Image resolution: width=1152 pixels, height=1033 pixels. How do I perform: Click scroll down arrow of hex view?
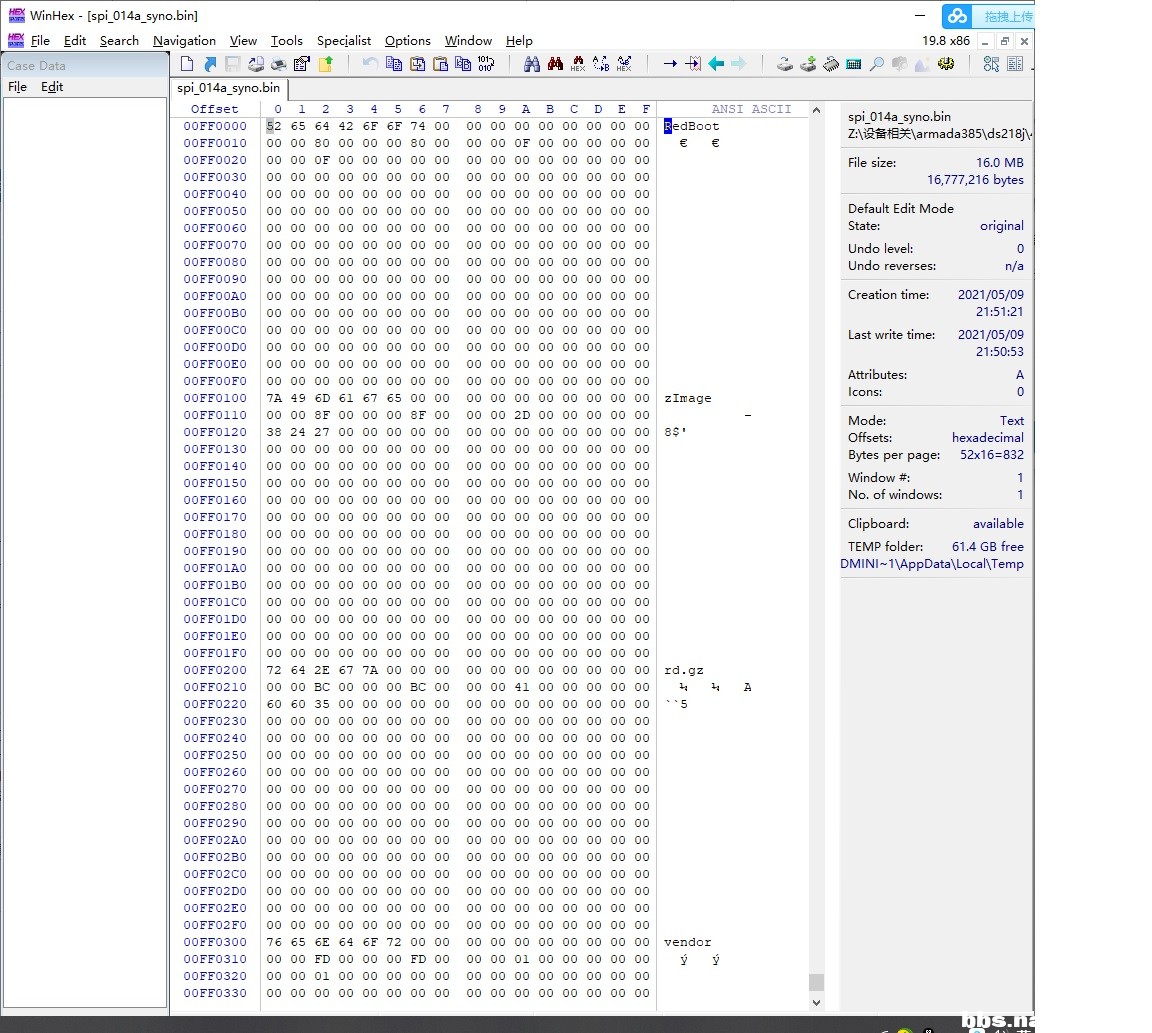pos(816,1002)
